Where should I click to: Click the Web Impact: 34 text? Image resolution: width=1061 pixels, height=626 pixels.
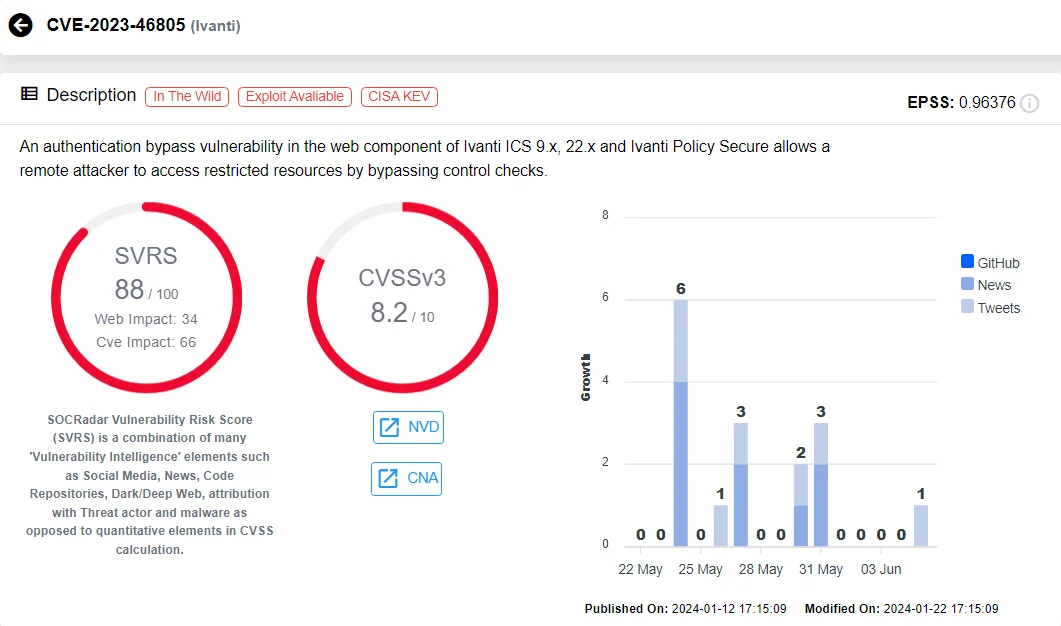146,319
